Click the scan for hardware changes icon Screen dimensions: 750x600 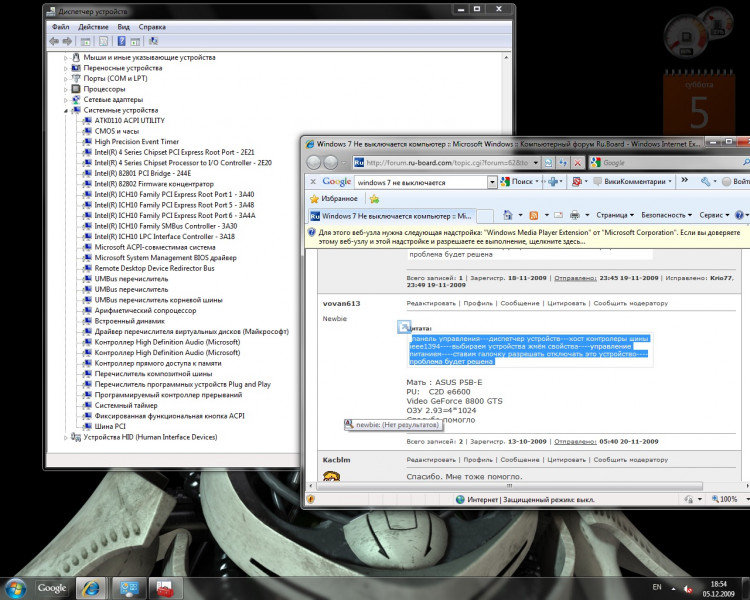pyautogui.click(x=153, y=42)
